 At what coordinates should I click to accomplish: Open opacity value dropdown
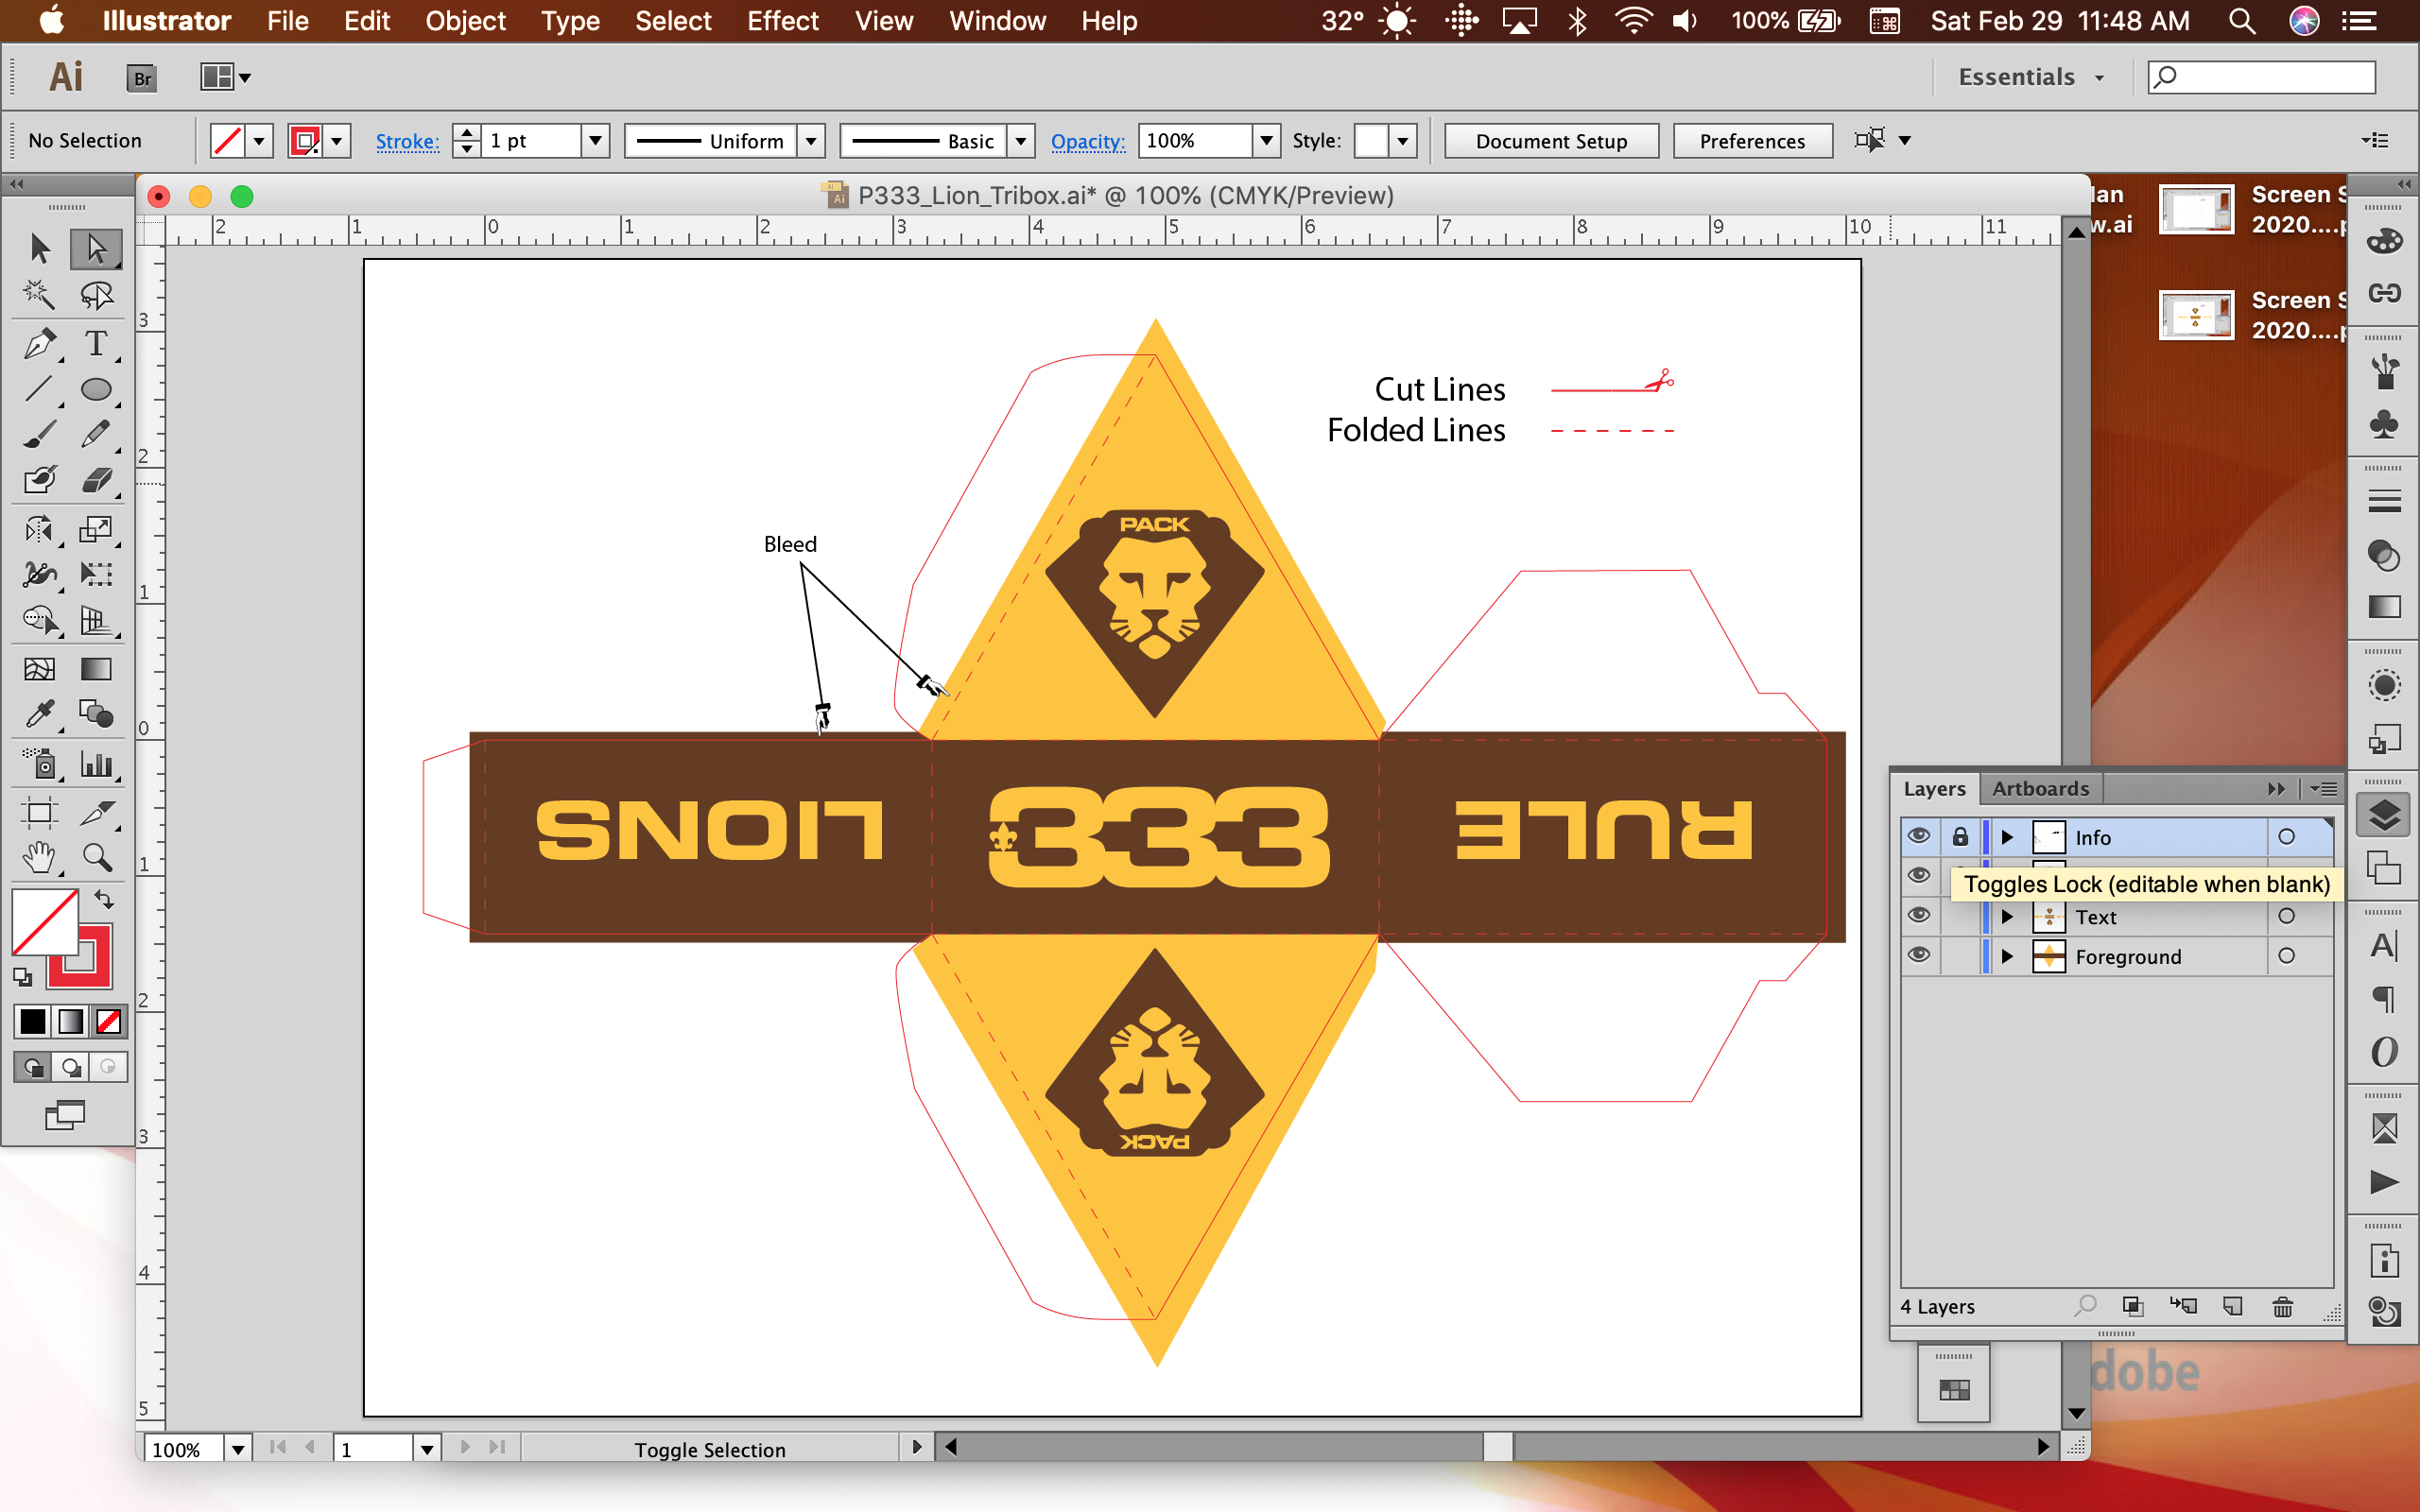[x=1266, y=141]
